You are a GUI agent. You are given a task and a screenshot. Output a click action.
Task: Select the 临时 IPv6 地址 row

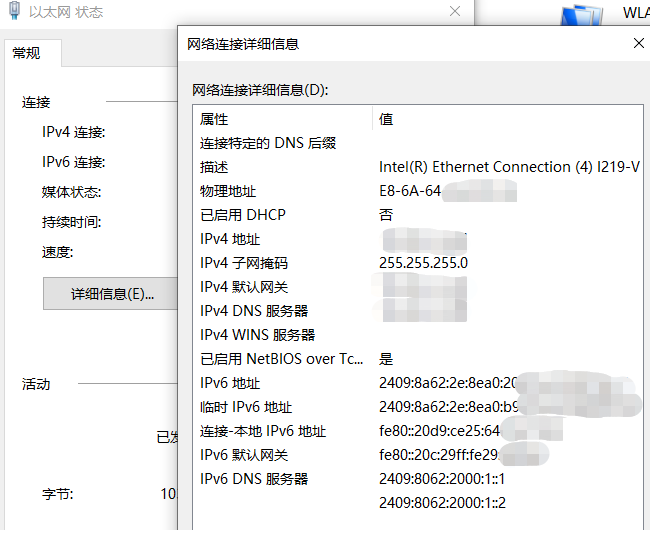(x=246, y=407)
